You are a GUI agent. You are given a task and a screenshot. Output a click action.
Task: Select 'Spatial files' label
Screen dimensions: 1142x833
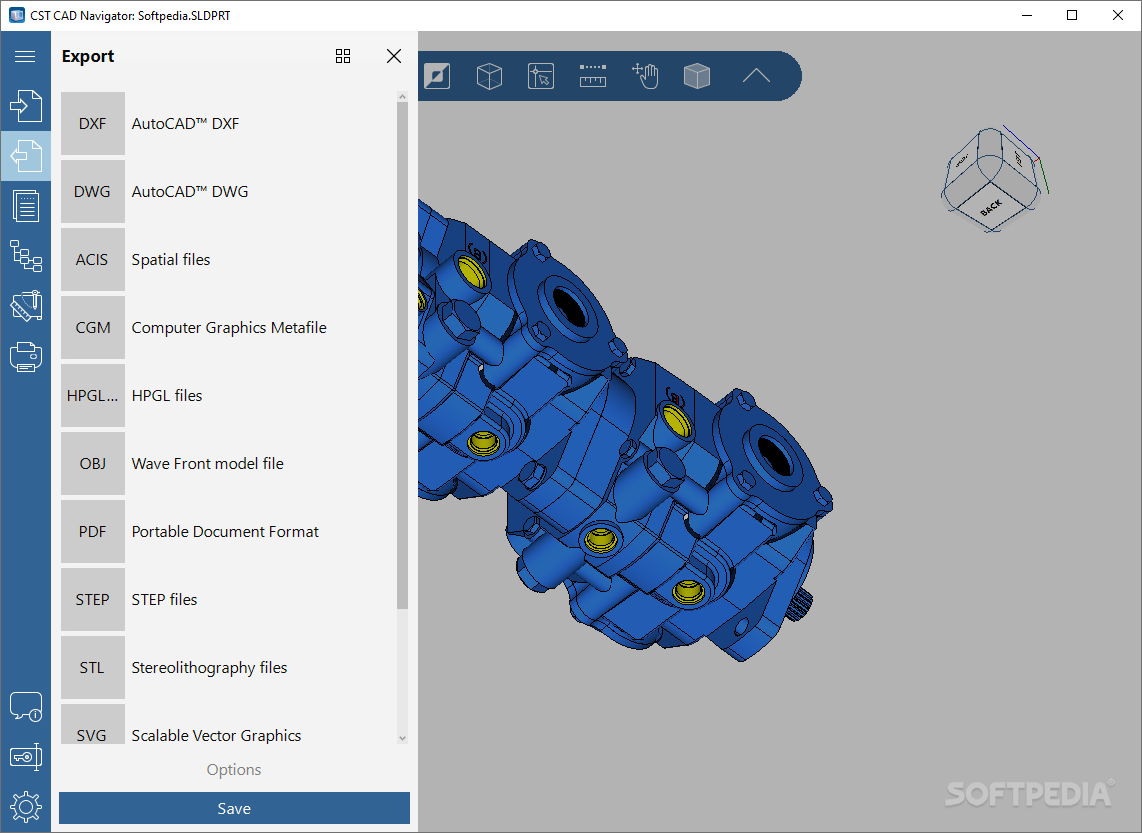[170, 259]
